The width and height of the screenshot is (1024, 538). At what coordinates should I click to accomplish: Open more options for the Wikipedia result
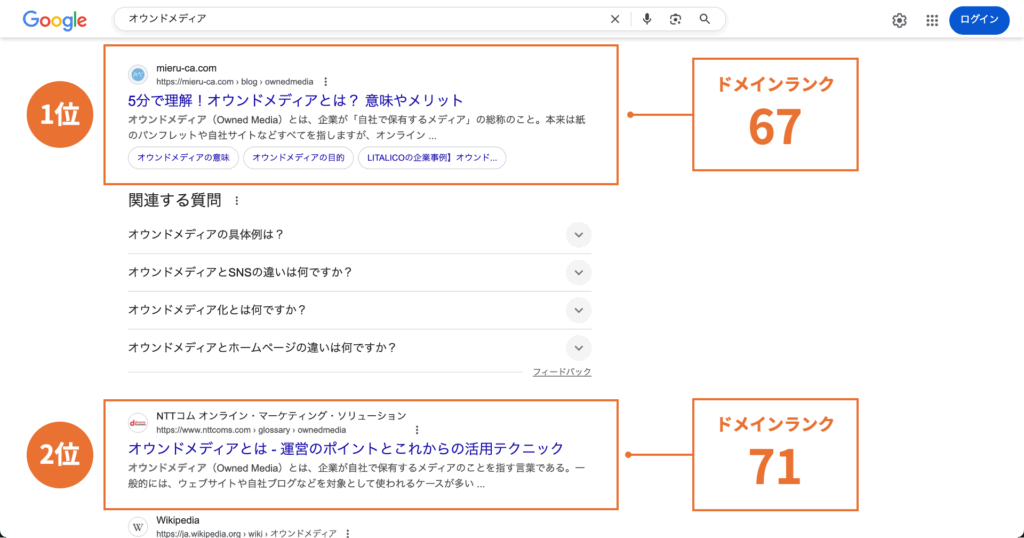point(347,533)
